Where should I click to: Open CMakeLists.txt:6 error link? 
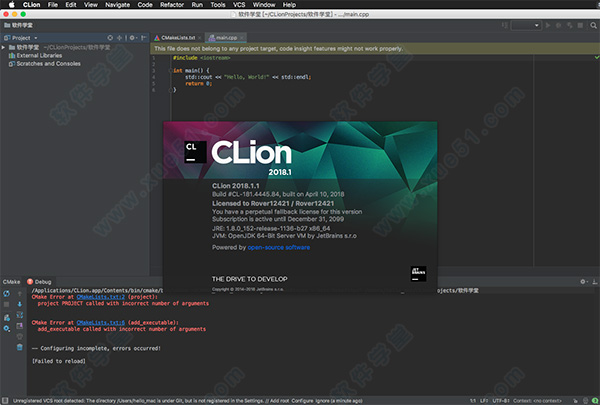(x=101, y=323)
